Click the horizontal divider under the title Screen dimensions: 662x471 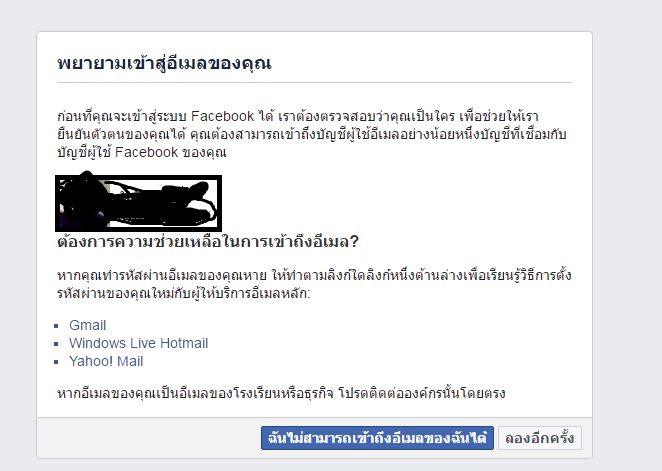tap(314, 83)
